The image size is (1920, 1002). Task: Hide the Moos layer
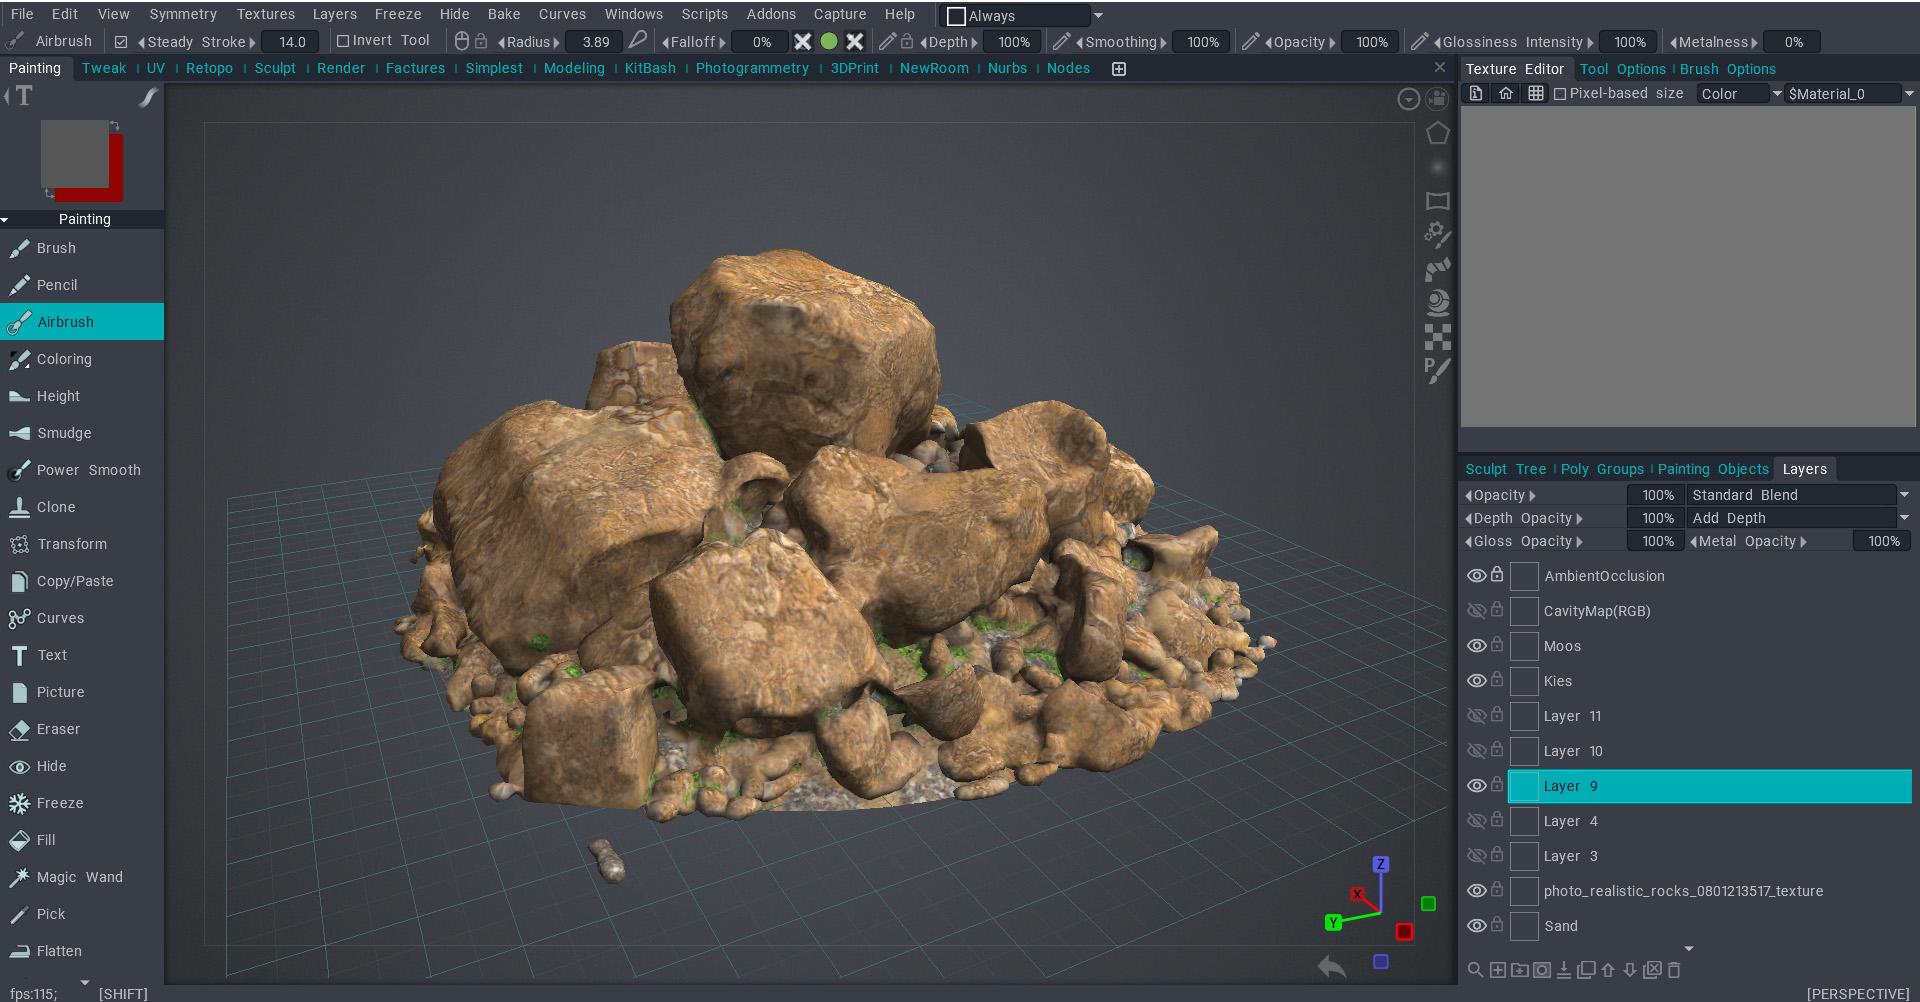click(1476, 646)
